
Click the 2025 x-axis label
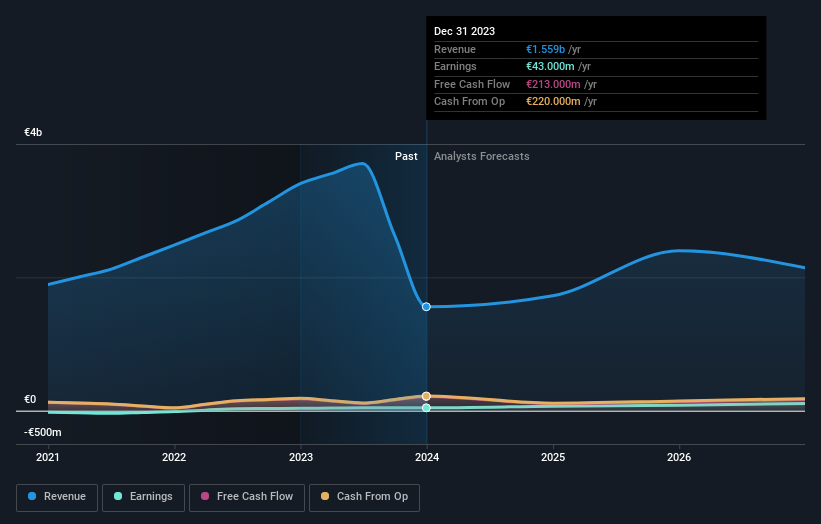[x=553, y=458]
